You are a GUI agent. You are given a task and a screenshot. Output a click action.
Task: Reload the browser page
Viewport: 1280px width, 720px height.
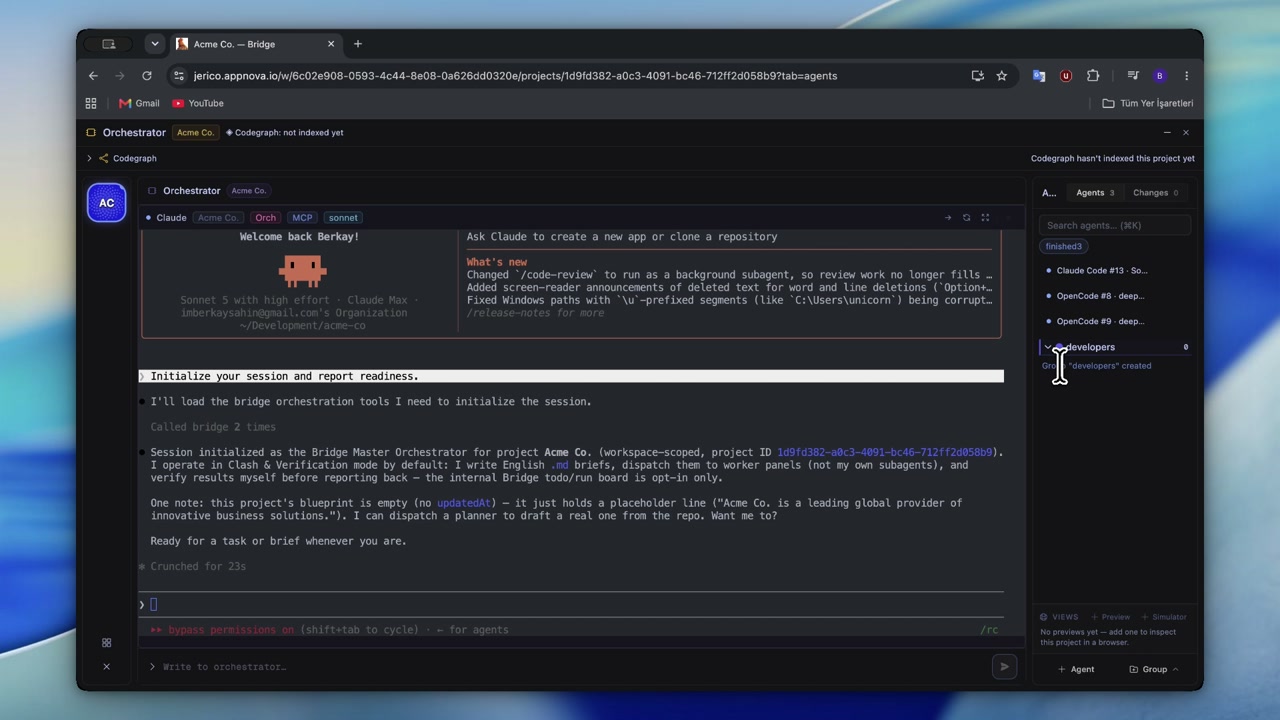tap(147, 75)
